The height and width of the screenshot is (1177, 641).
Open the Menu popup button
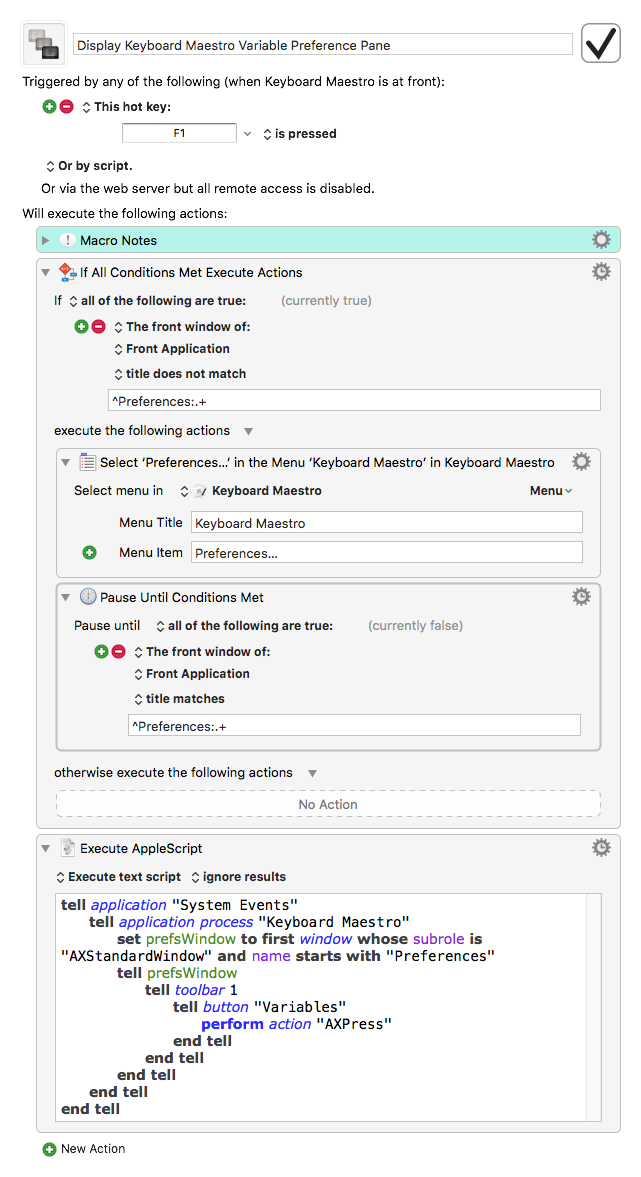click(x=551, y=491)
